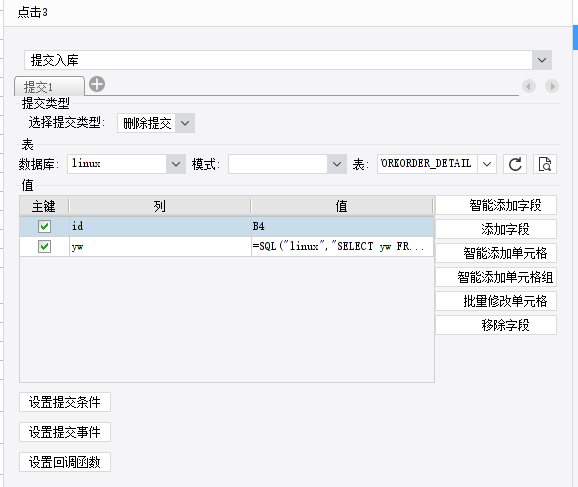Image resolution: width=578 pixels, height=487 pixels.
Task: Click the refresh table list icon
Action: (x=515, y=164)
